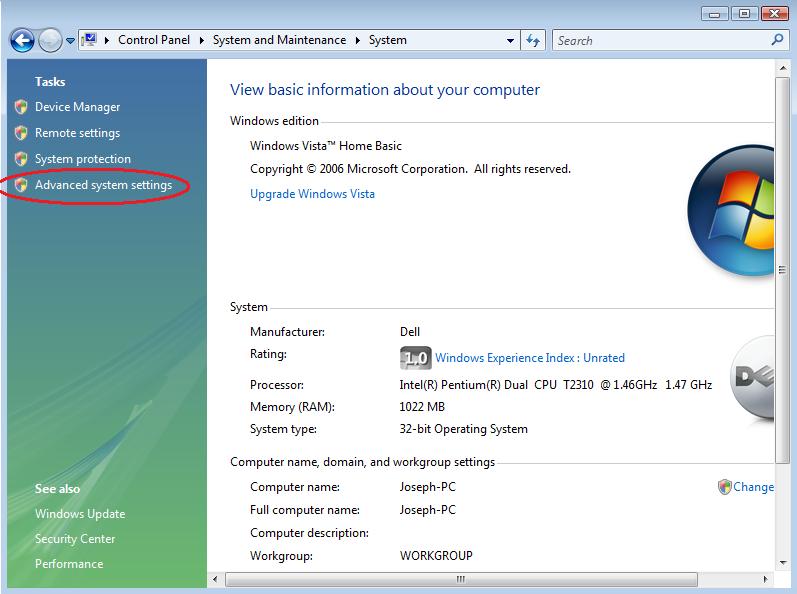Click the 1.0 rating badge icon
Image resolution: width=797 pixels, height=594 pixels.
point(415,358)
